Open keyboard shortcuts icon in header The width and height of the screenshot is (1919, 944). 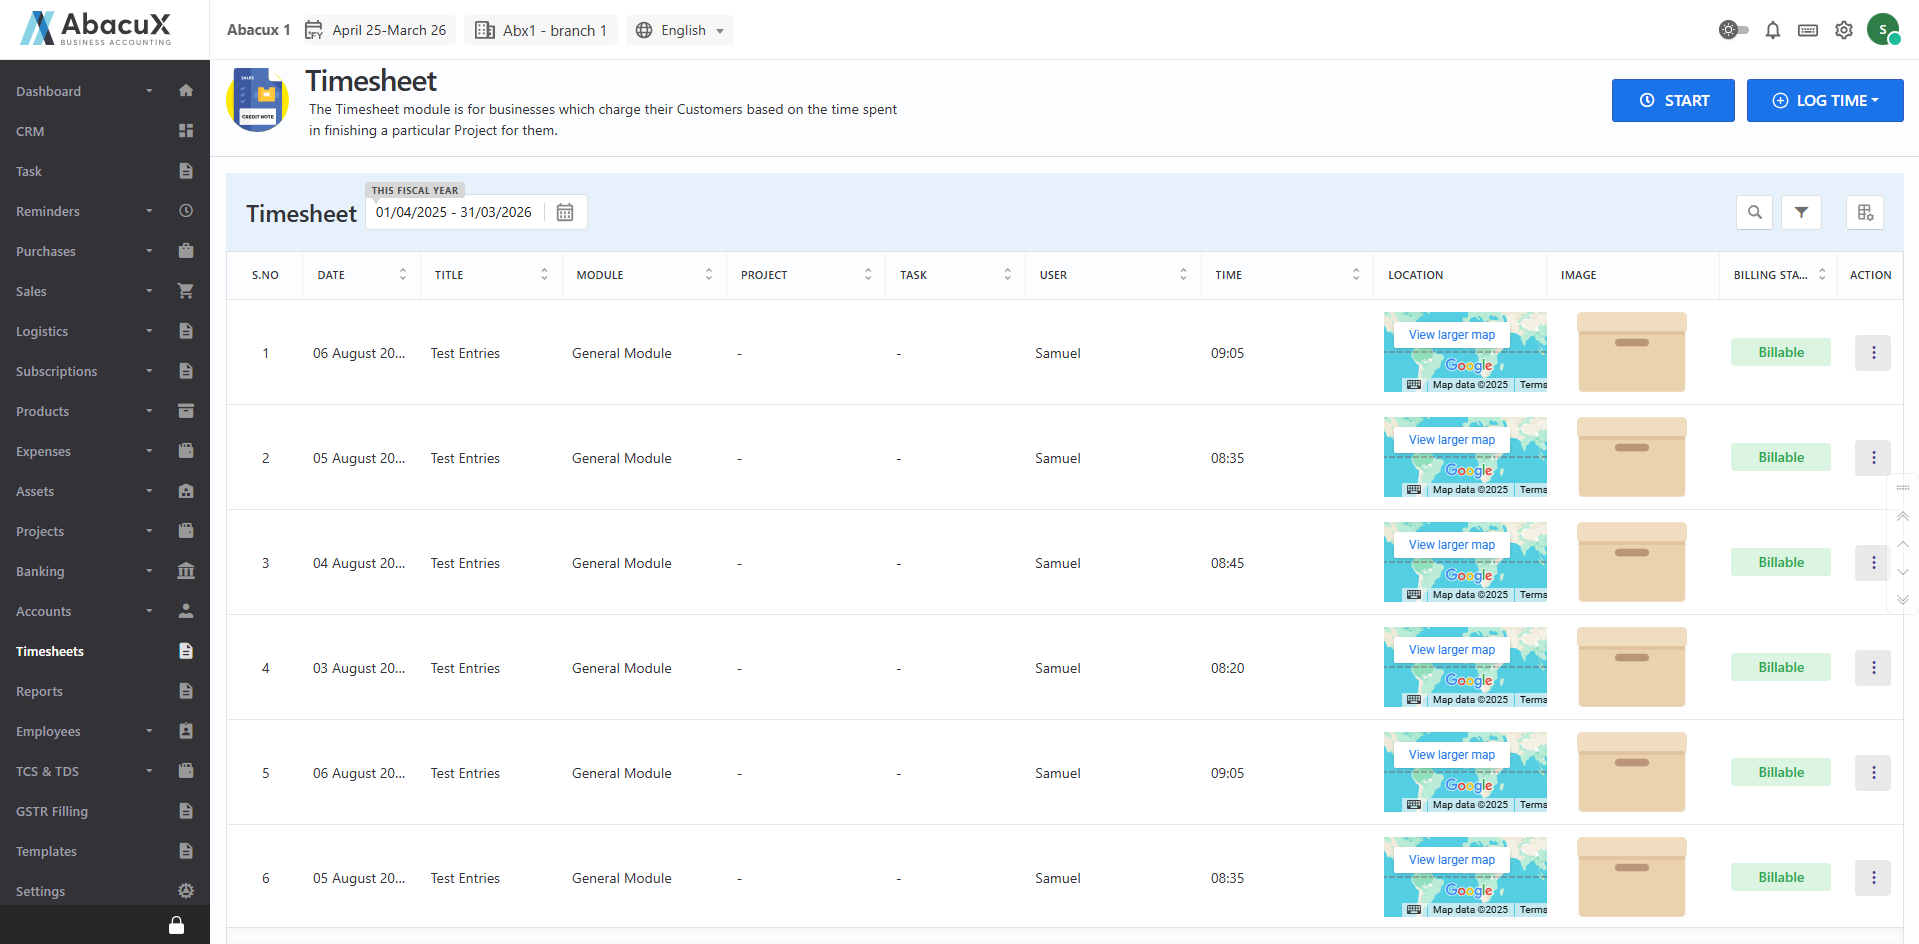tap(1808, 30)
